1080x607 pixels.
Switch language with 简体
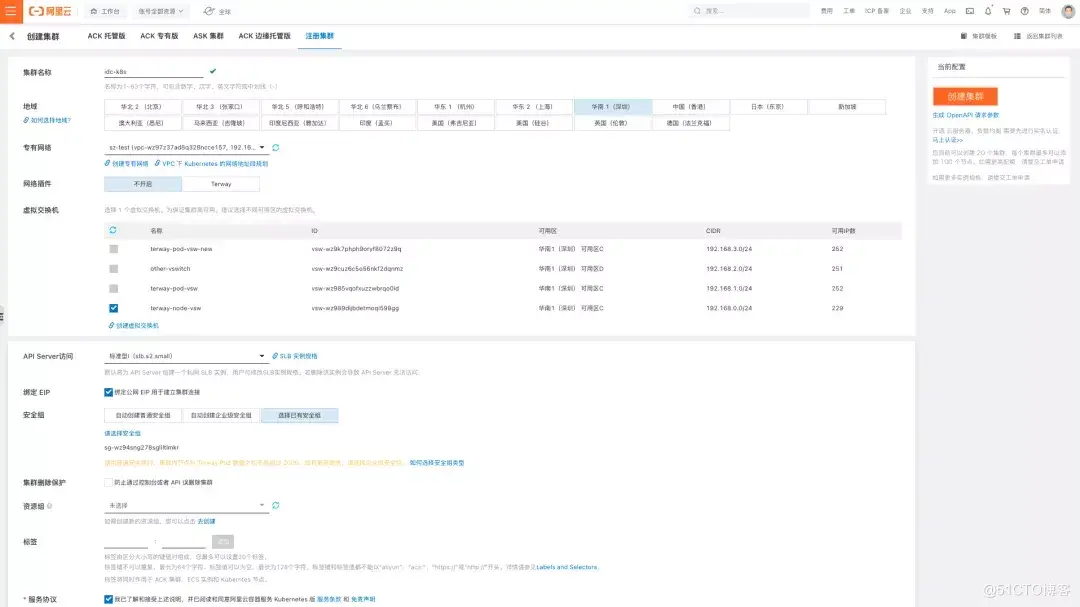coord(1045,11)
